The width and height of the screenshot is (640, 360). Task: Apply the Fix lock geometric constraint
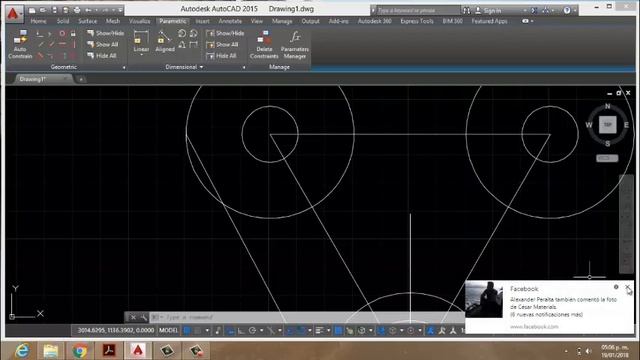pyautogui.click(x=73, y=33)
